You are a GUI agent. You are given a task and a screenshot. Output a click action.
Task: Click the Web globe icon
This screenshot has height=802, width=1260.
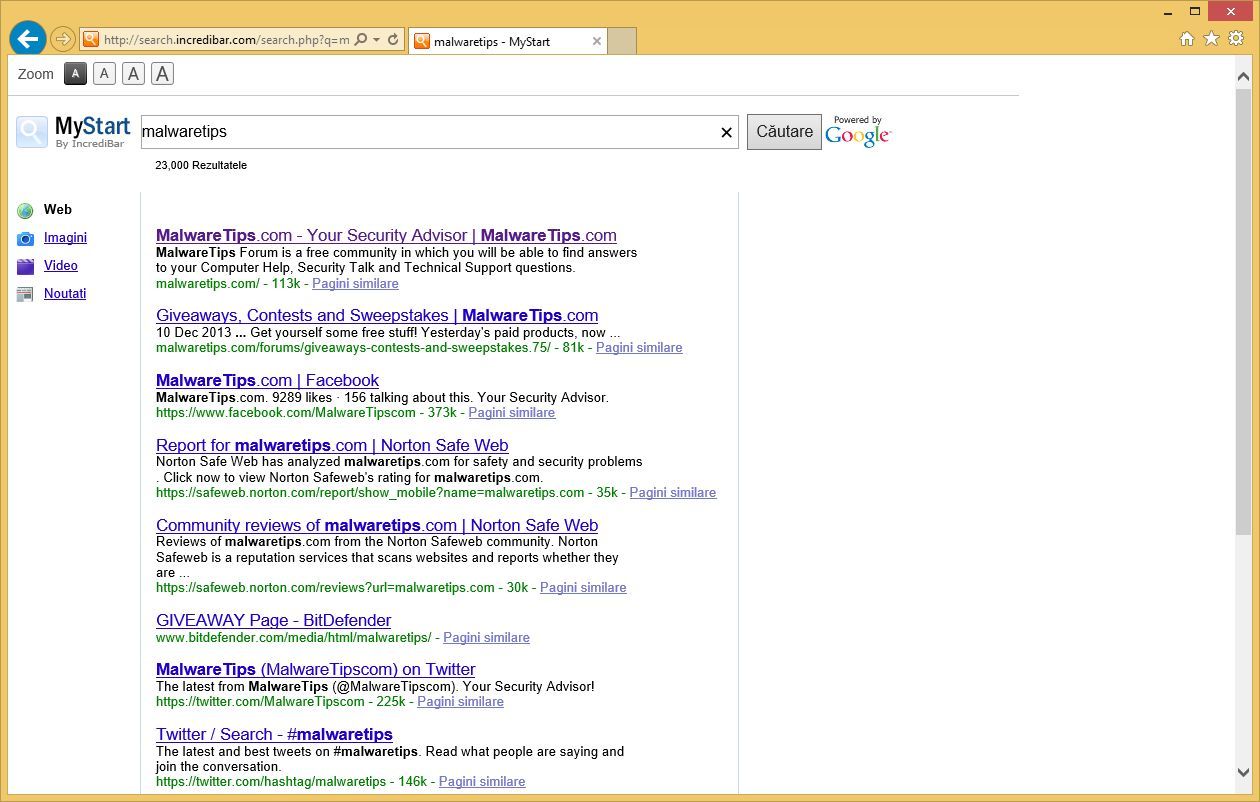point(25,210)
